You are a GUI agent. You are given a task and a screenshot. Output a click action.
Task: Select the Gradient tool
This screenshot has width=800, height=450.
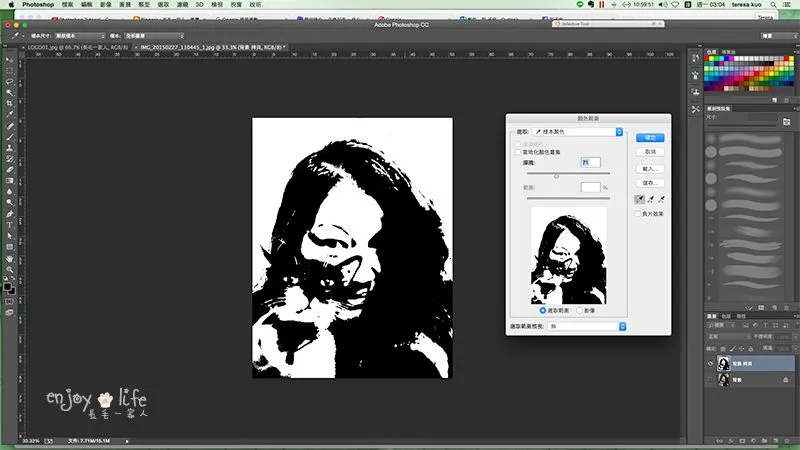(x=10, y=181)
